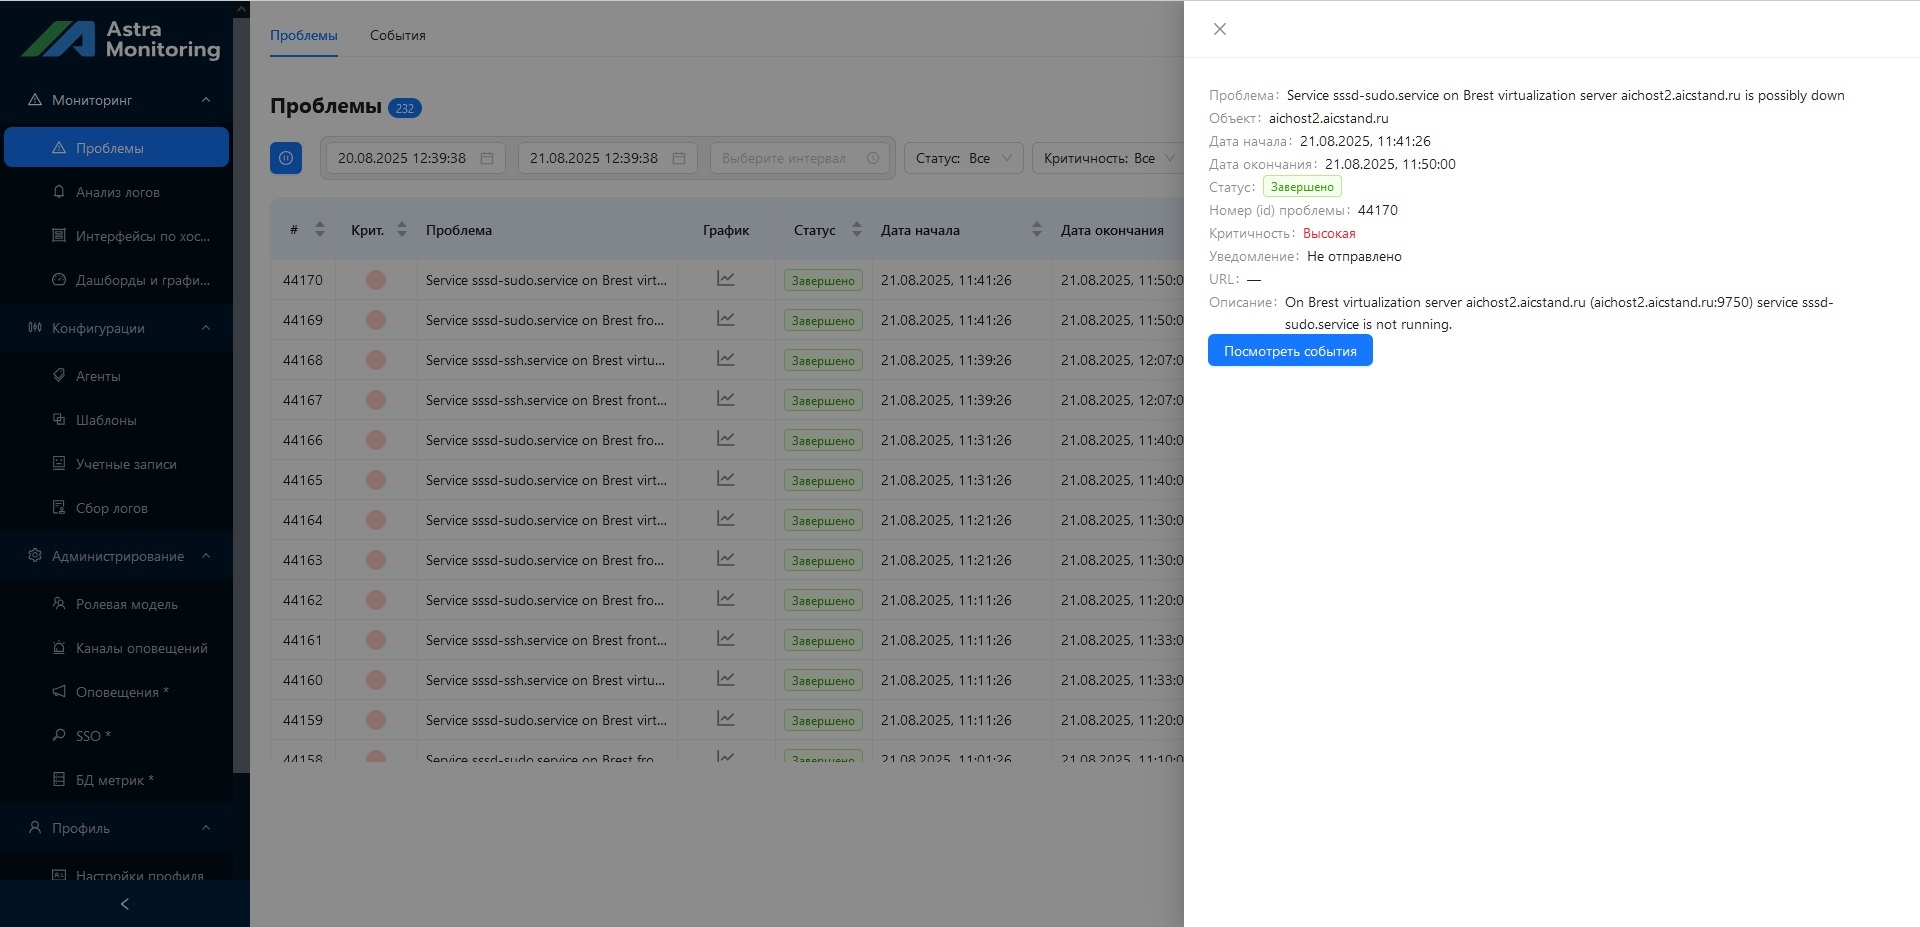This screenshot has width=1920, height=927.
Task: Click clock icon in interval selector
Action: (x=872, y=158)
